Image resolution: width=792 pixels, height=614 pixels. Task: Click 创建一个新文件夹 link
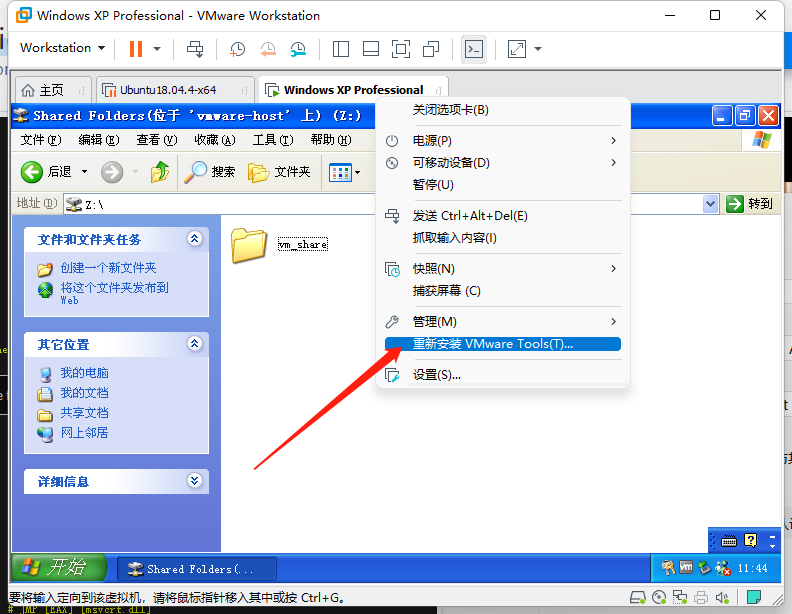pos(108,268)
